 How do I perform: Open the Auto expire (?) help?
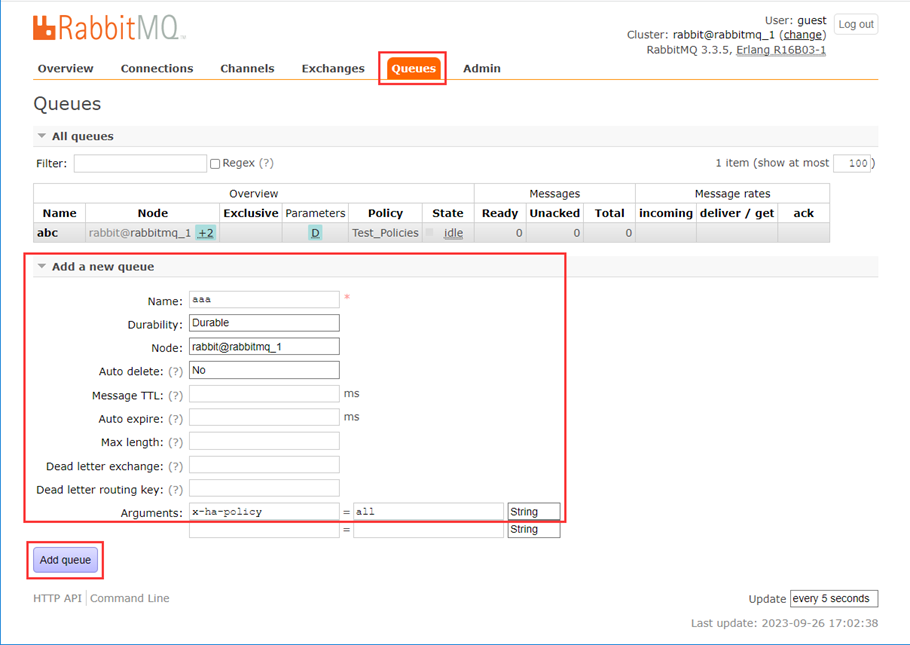point(175,419)
